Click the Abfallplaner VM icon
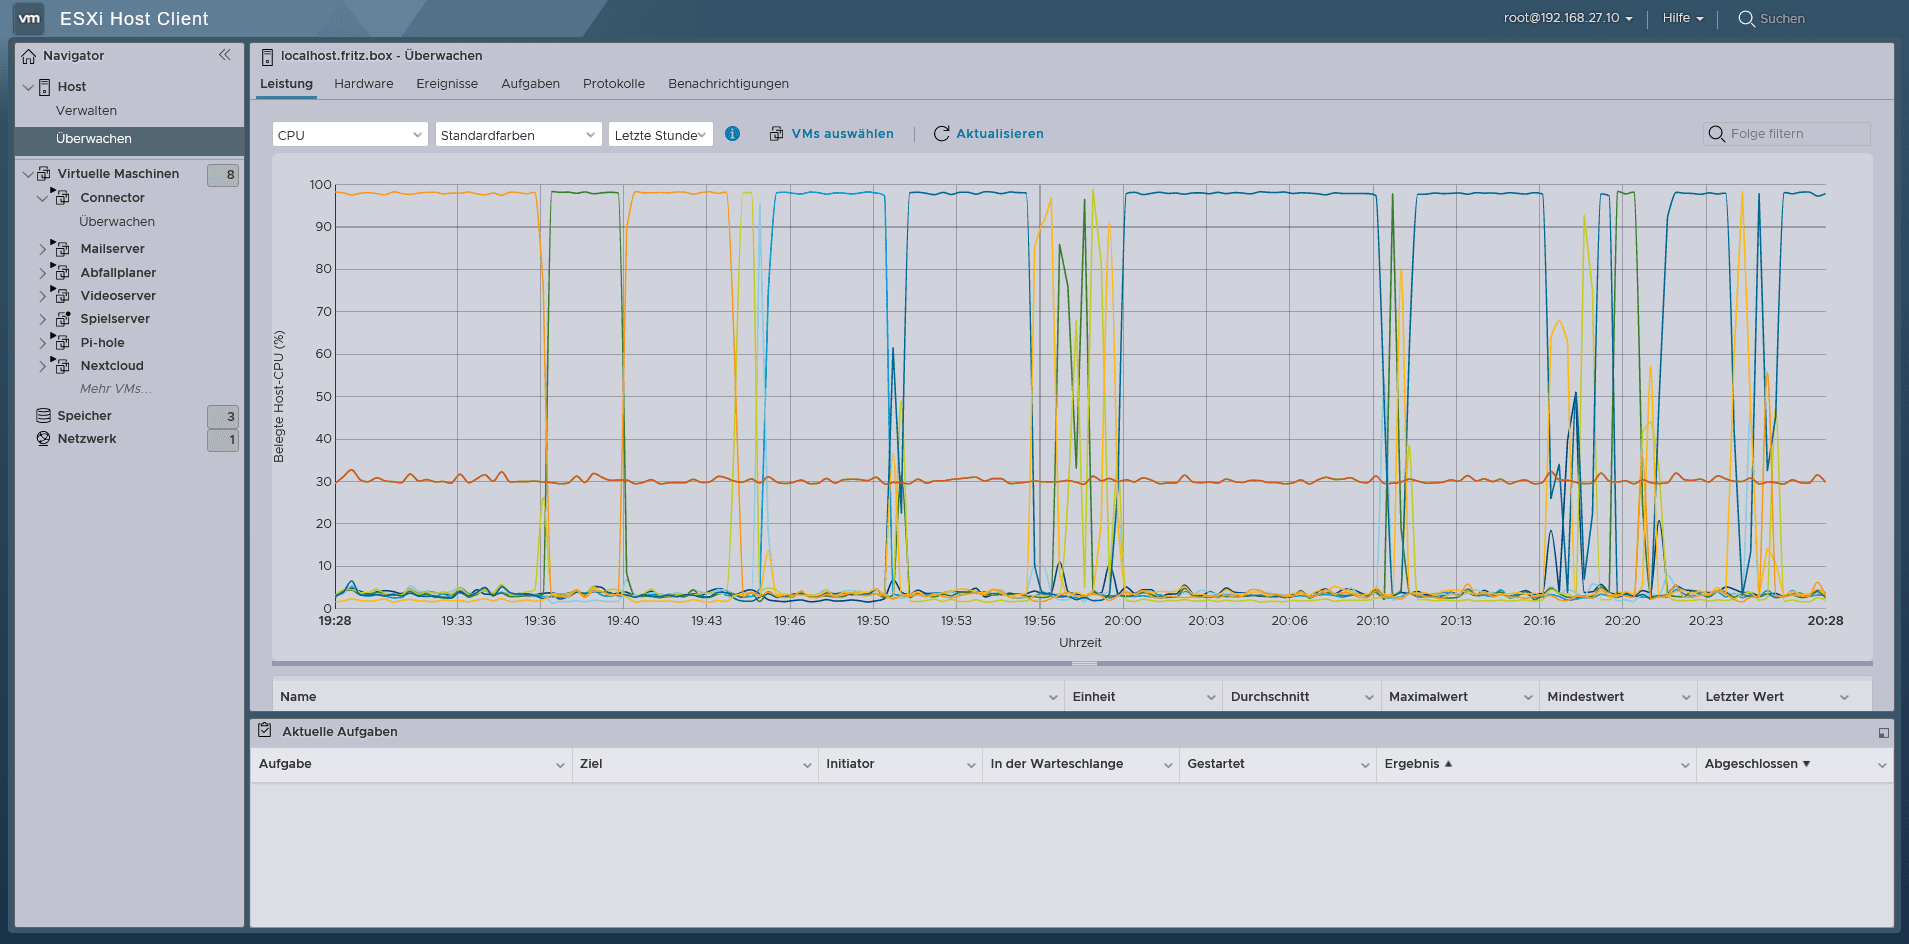This screenshot has width=1909, height=944. pyautogui.click(x=62, y=272)
